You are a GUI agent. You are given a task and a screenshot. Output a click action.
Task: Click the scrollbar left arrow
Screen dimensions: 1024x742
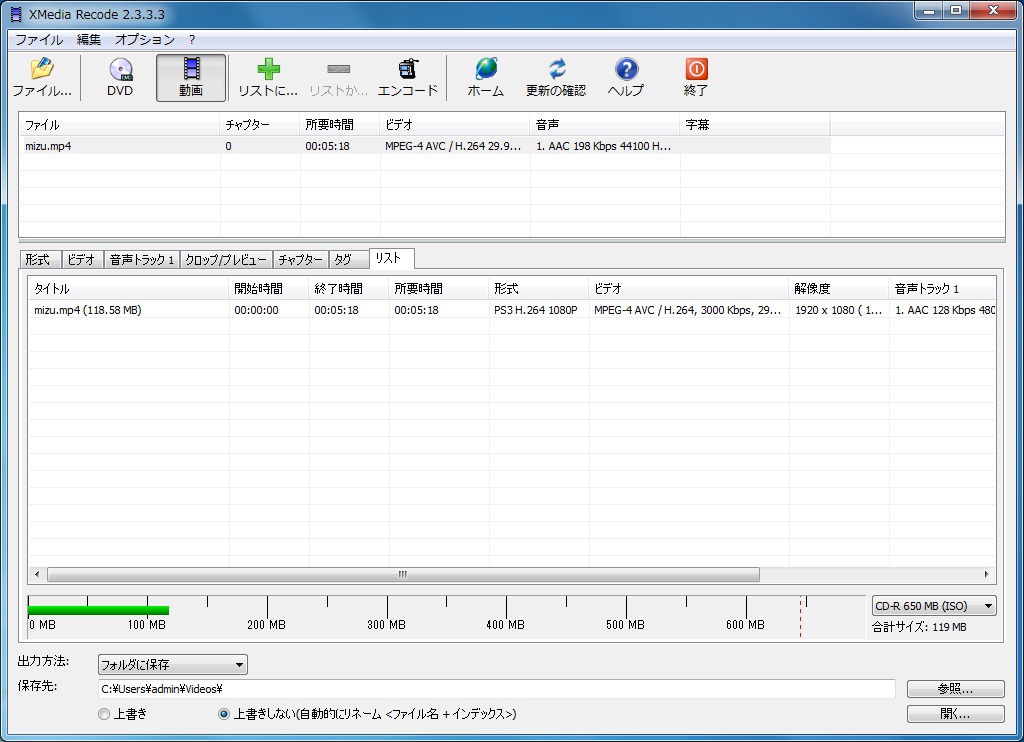point(37,575)
